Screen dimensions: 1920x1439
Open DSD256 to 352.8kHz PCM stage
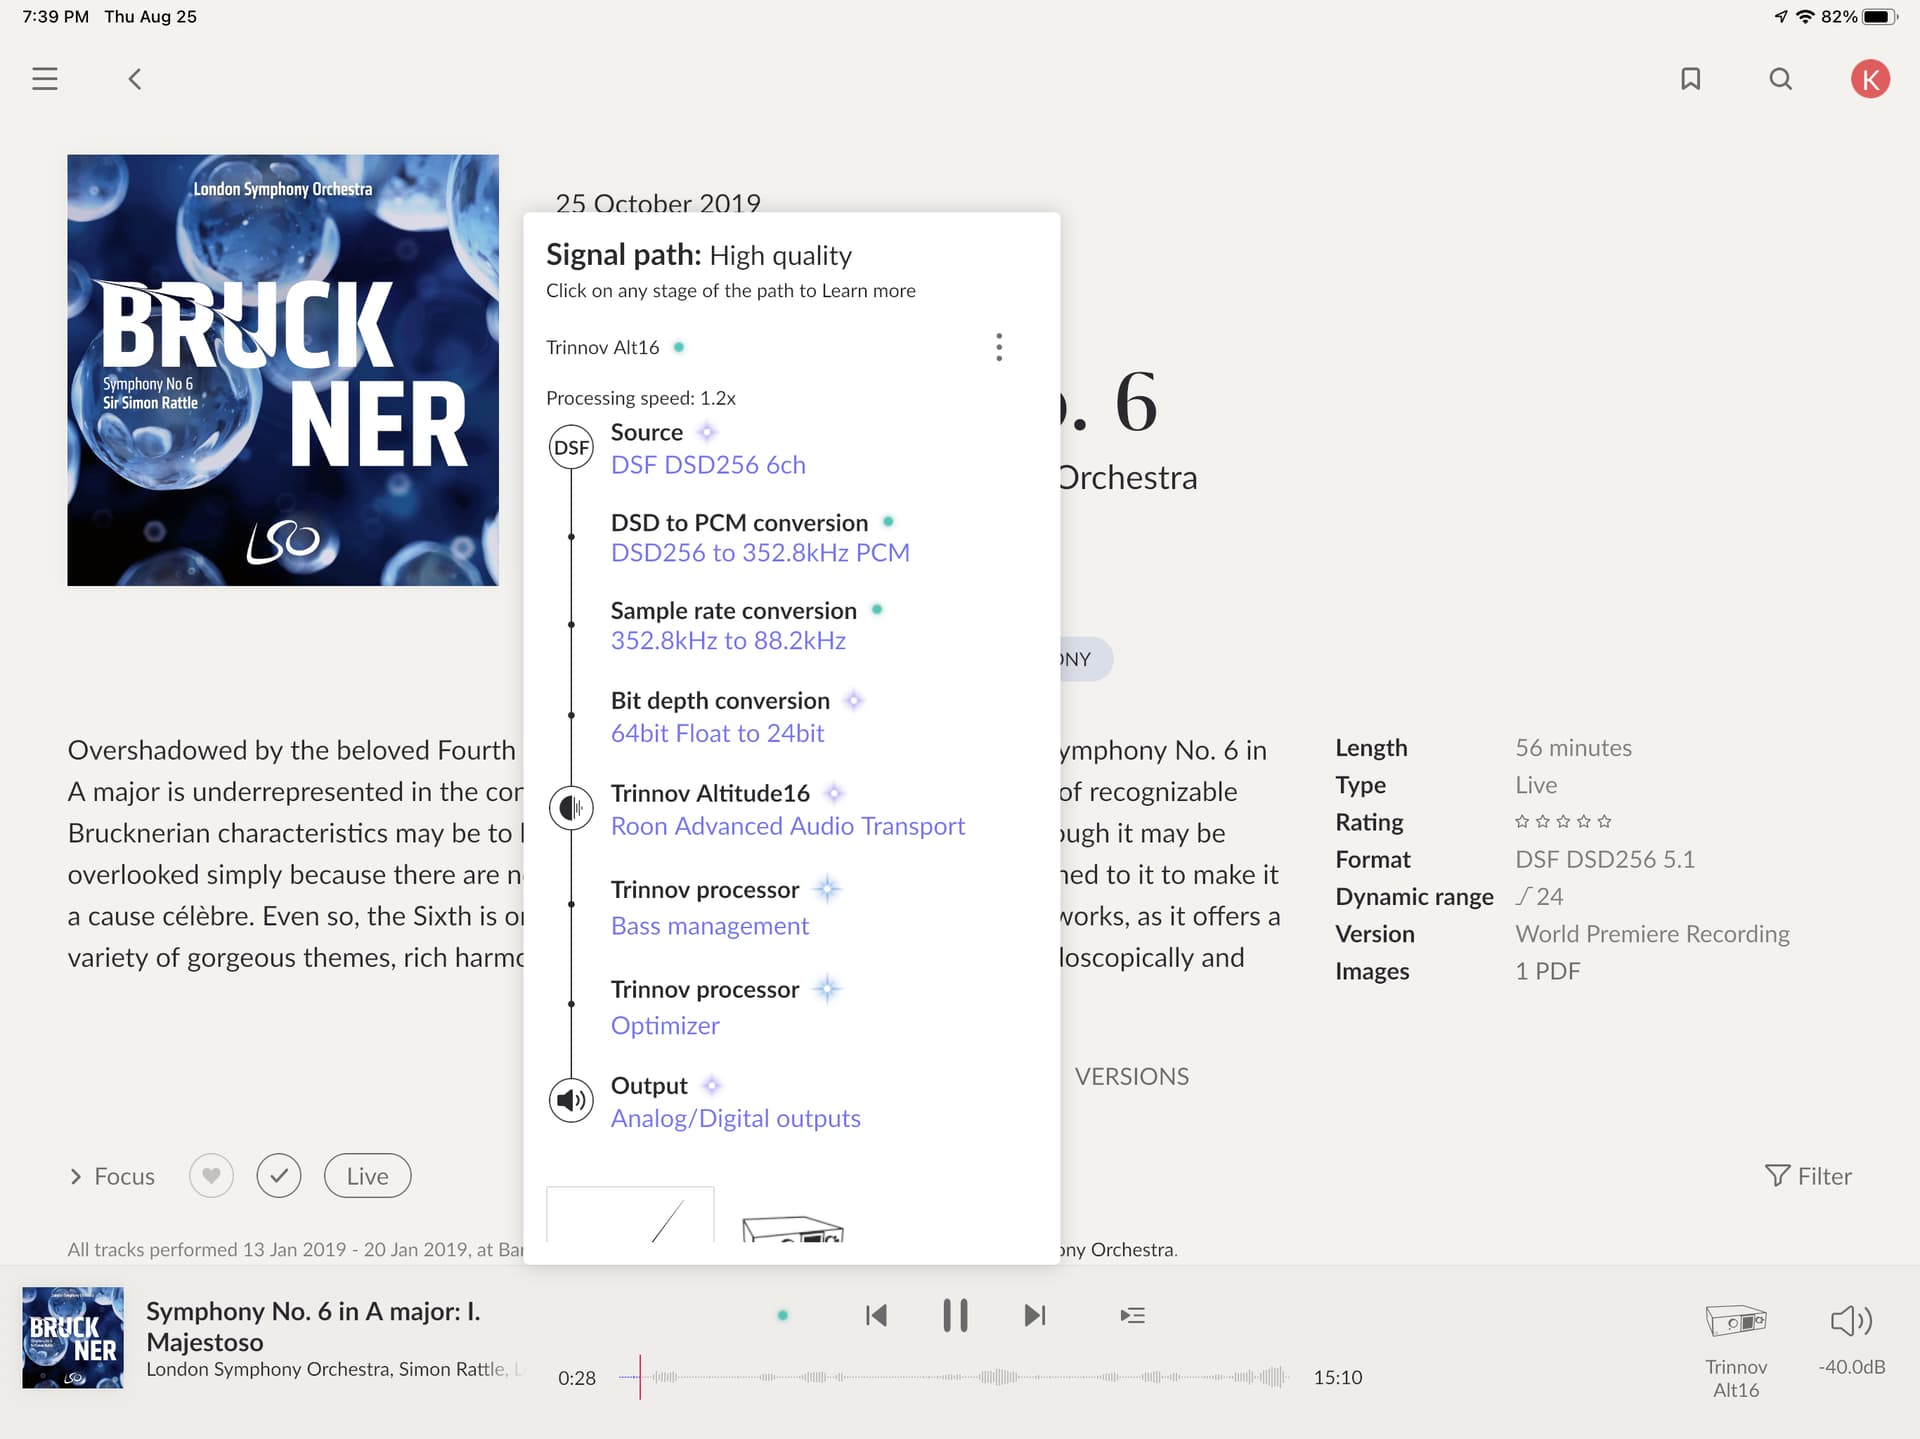tap(760, 553)
